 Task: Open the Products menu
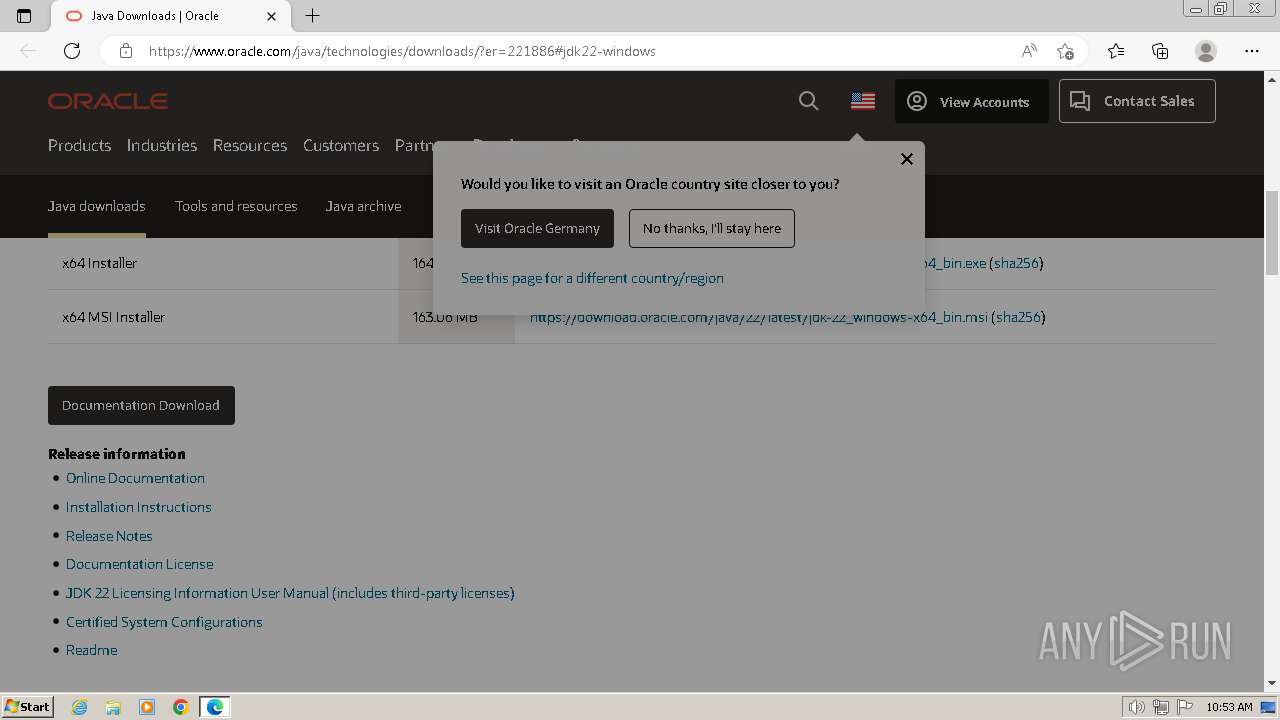pos(79,145)
